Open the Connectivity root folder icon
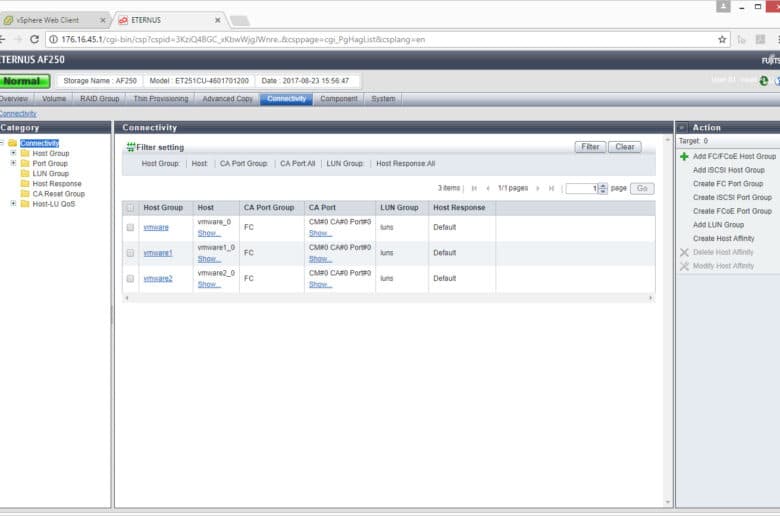The width and height of the screenshot is (780, 516). [12, 143]
